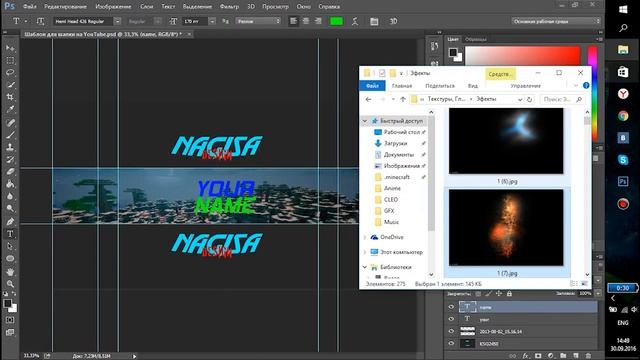
Task: Open Explorer help
Action: coord(586,85)
